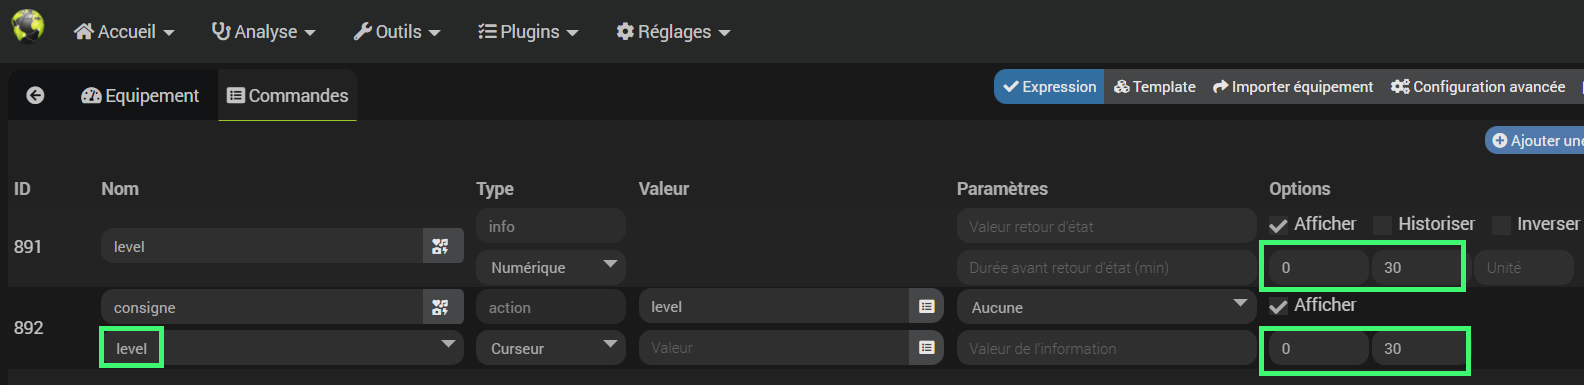
Task: Uncheck Afficher for command 892
Action: coord(1278,306)
